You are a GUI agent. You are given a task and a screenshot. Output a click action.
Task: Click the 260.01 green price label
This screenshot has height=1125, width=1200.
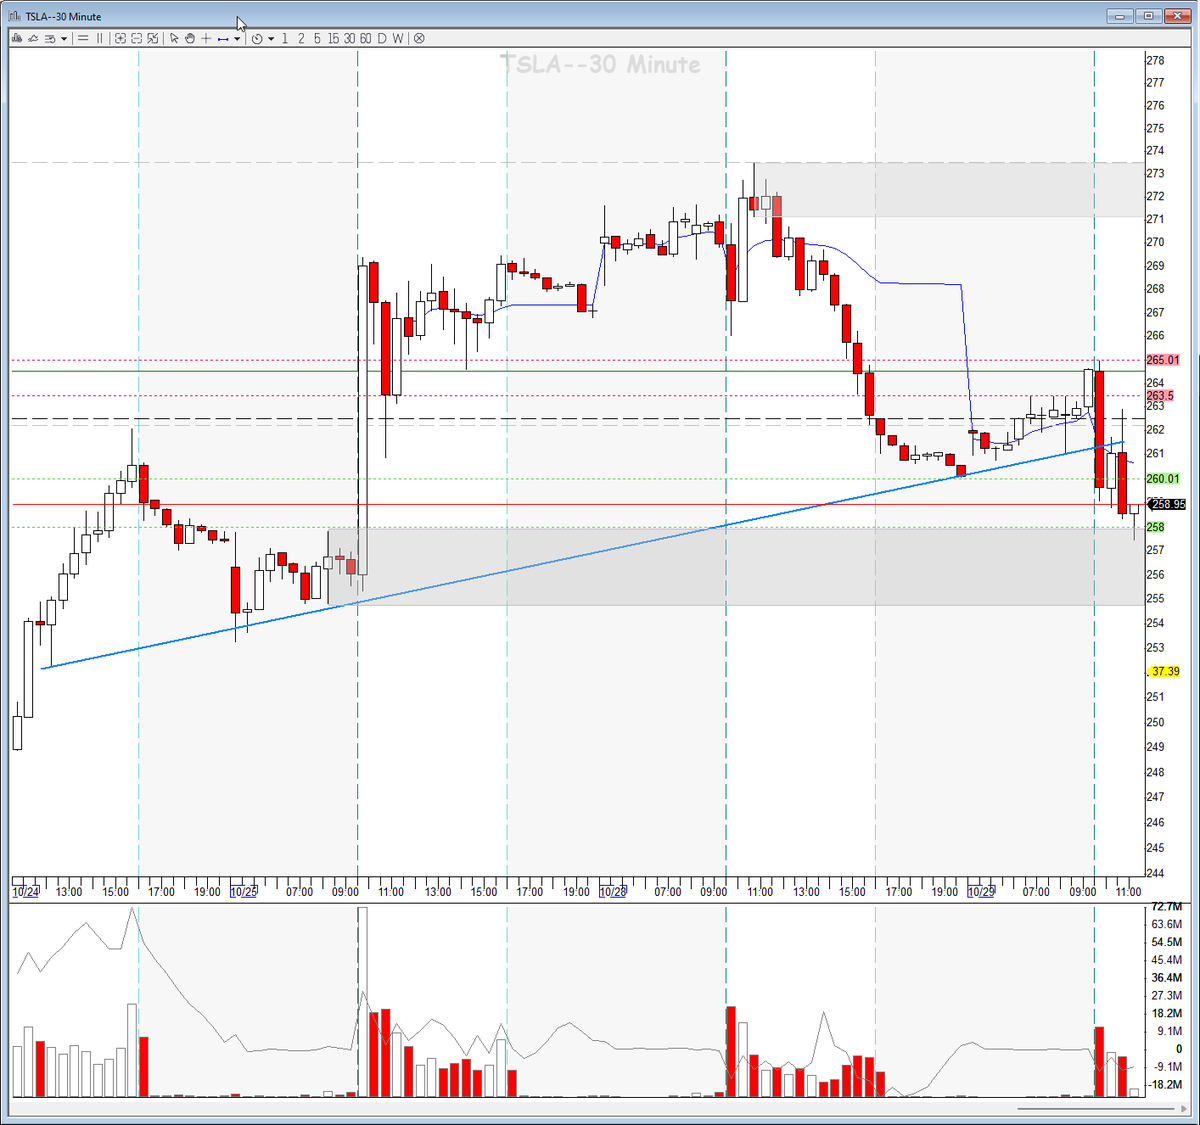[x=1162, y=479]
